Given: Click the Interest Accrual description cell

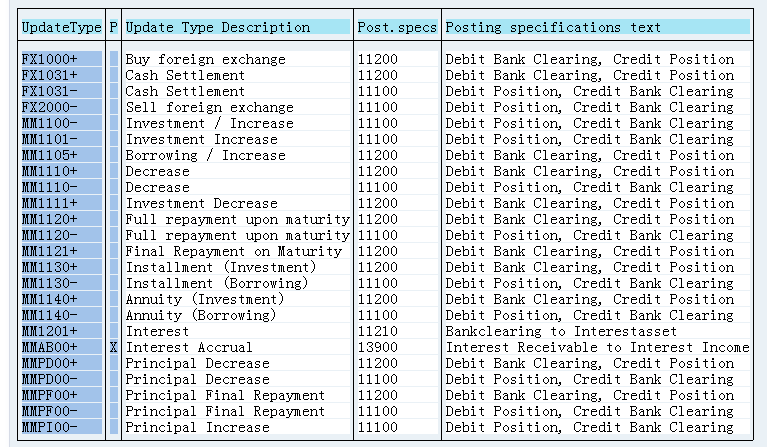Looking at the screenshot, I should coord(189,347).
